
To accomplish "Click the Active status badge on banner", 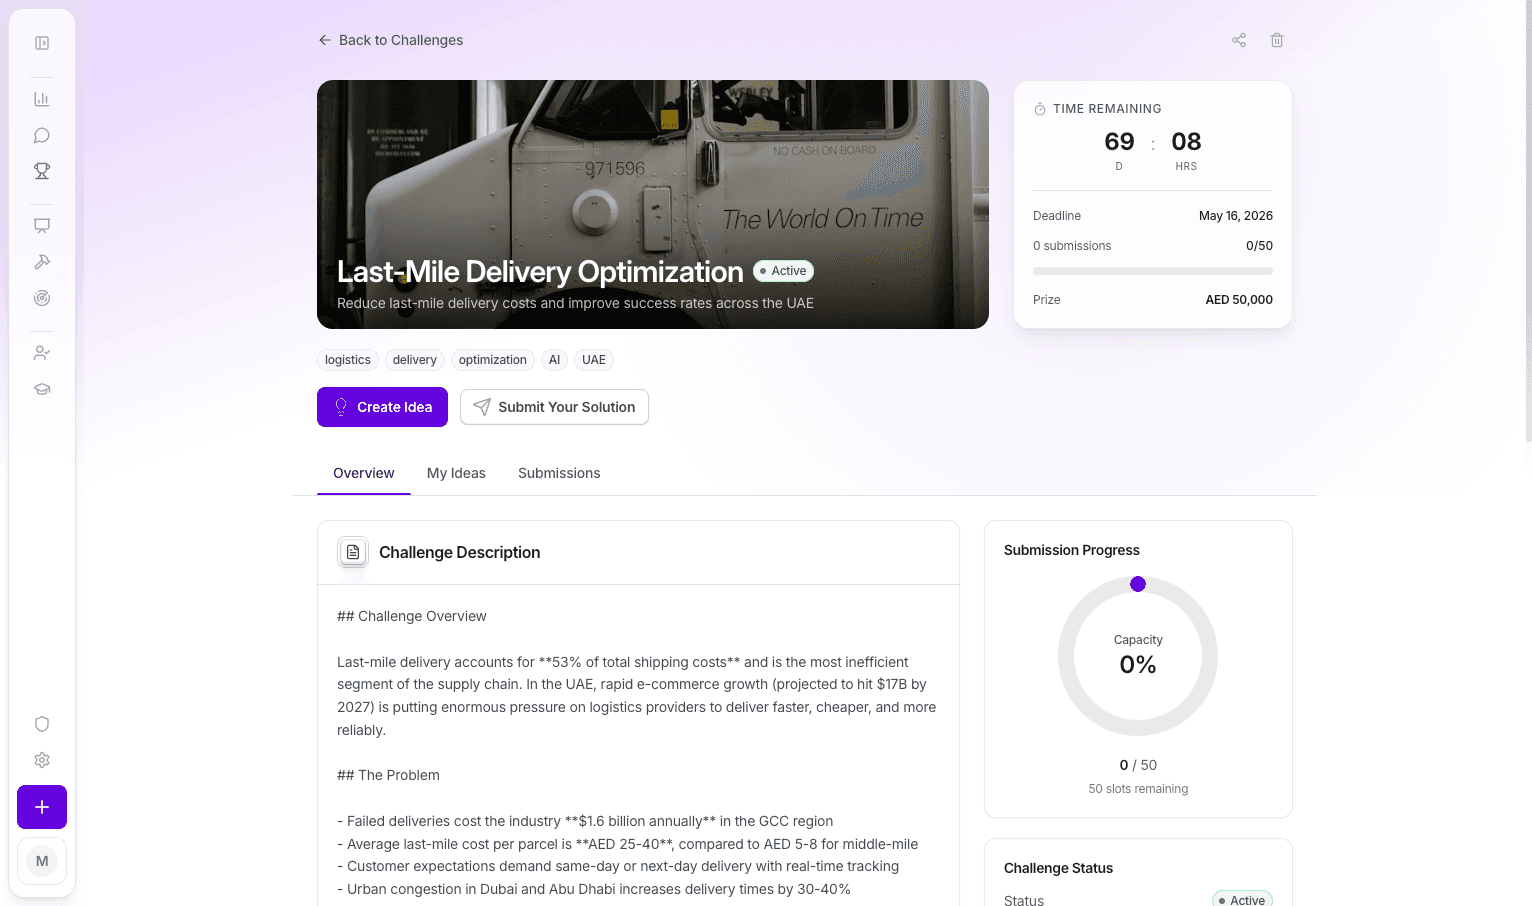I will pos(783,271).
